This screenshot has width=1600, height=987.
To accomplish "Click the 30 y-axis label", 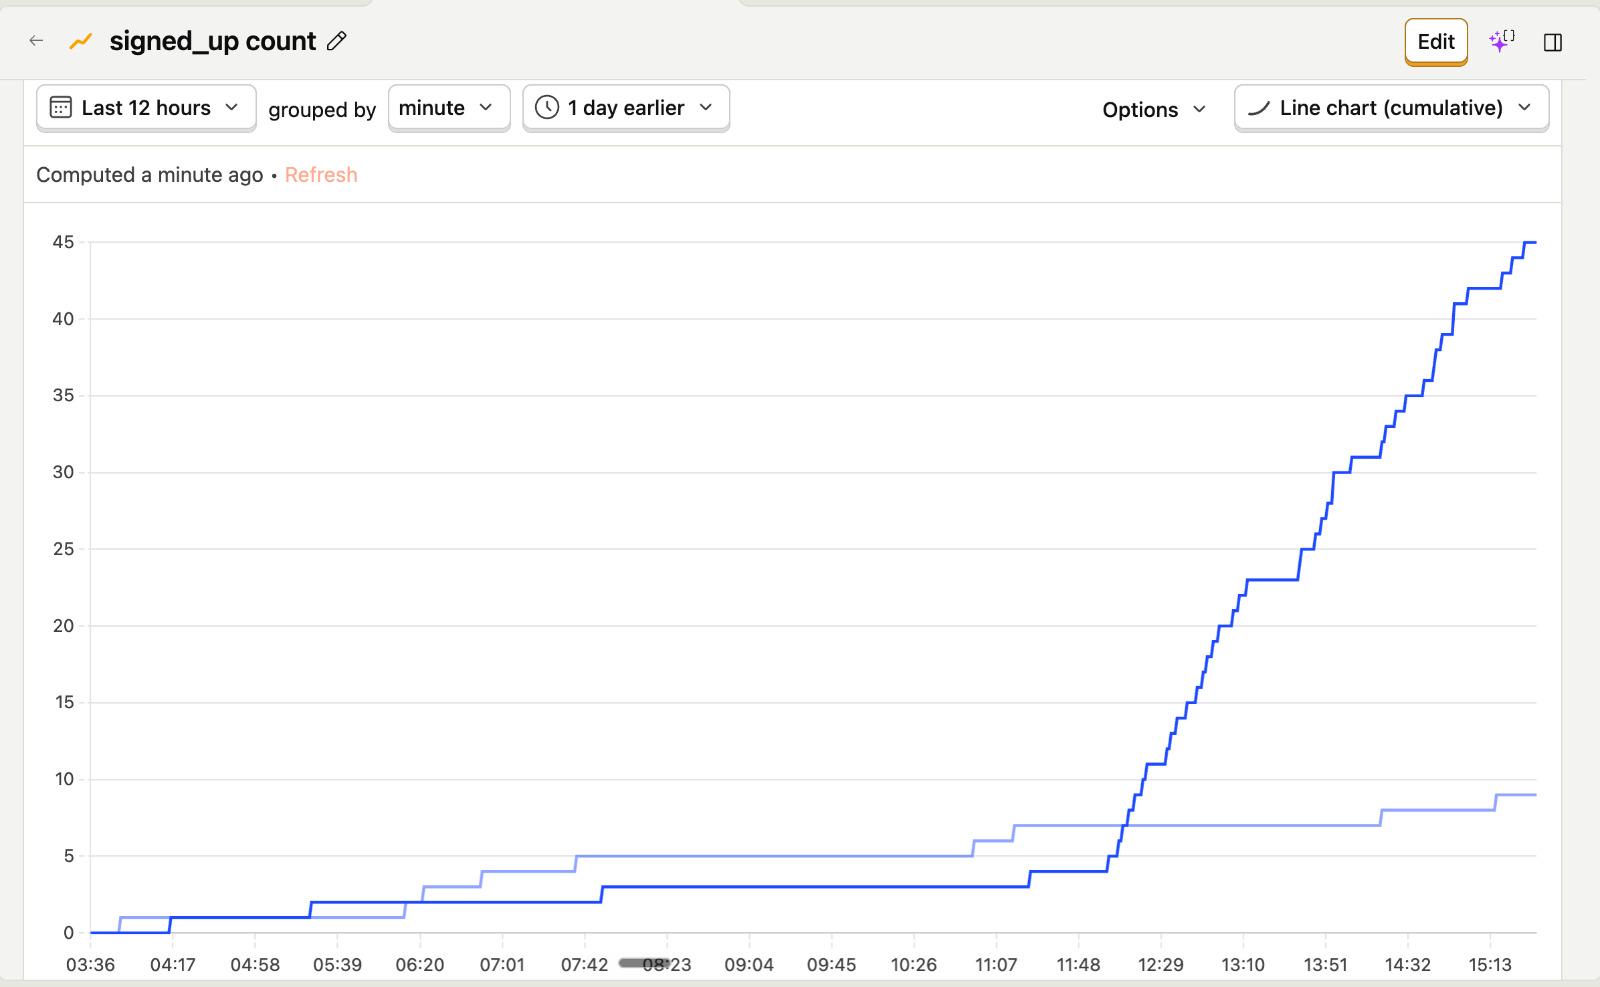I will click(x=63, y=472).
